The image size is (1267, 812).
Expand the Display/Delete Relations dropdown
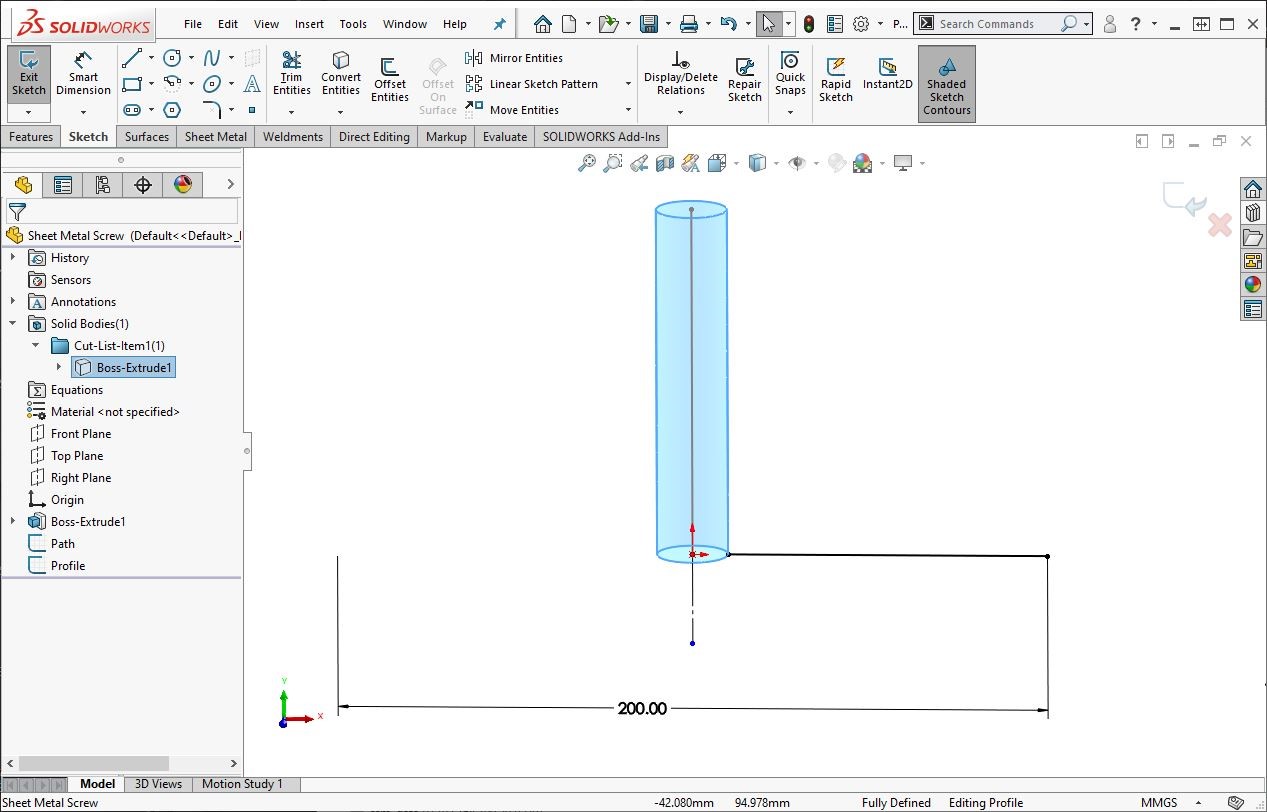click(680, 111)
